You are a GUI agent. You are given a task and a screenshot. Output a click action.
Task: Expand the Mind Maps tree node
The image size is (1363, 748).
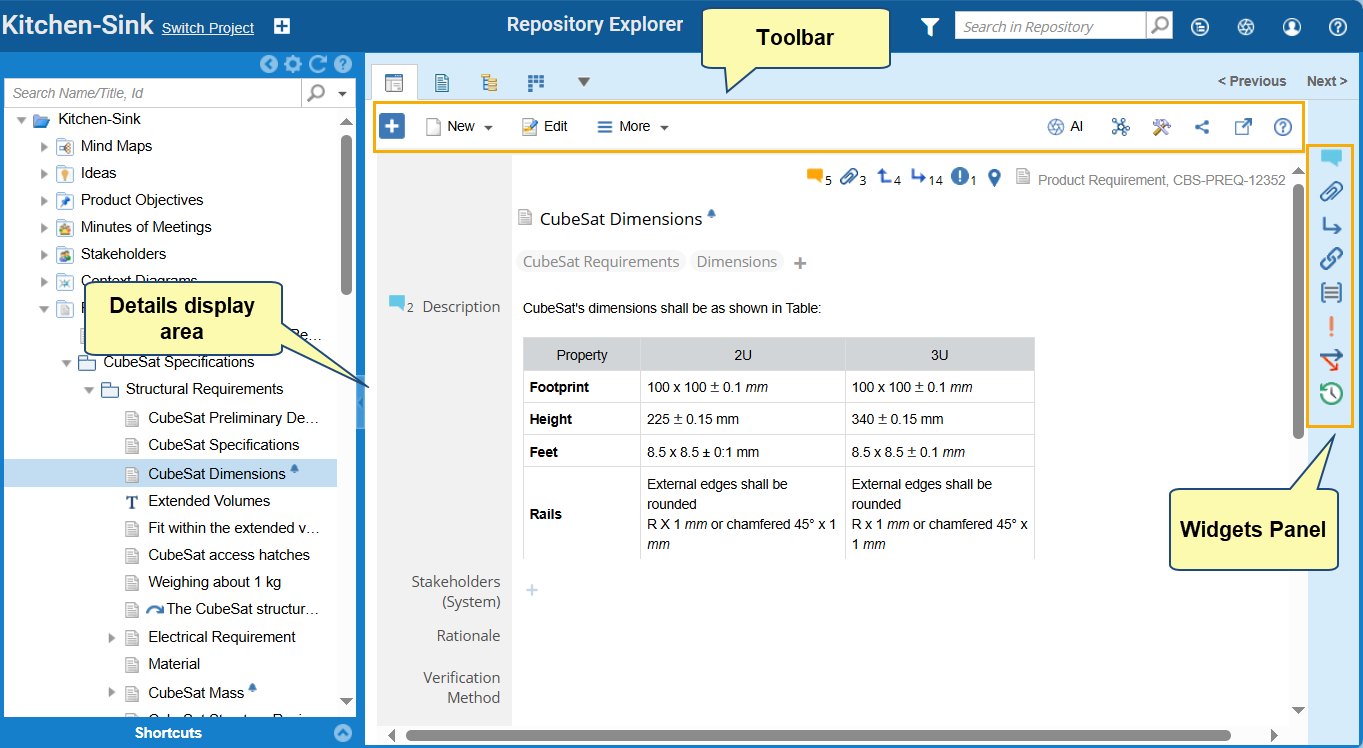click(44, 146)
